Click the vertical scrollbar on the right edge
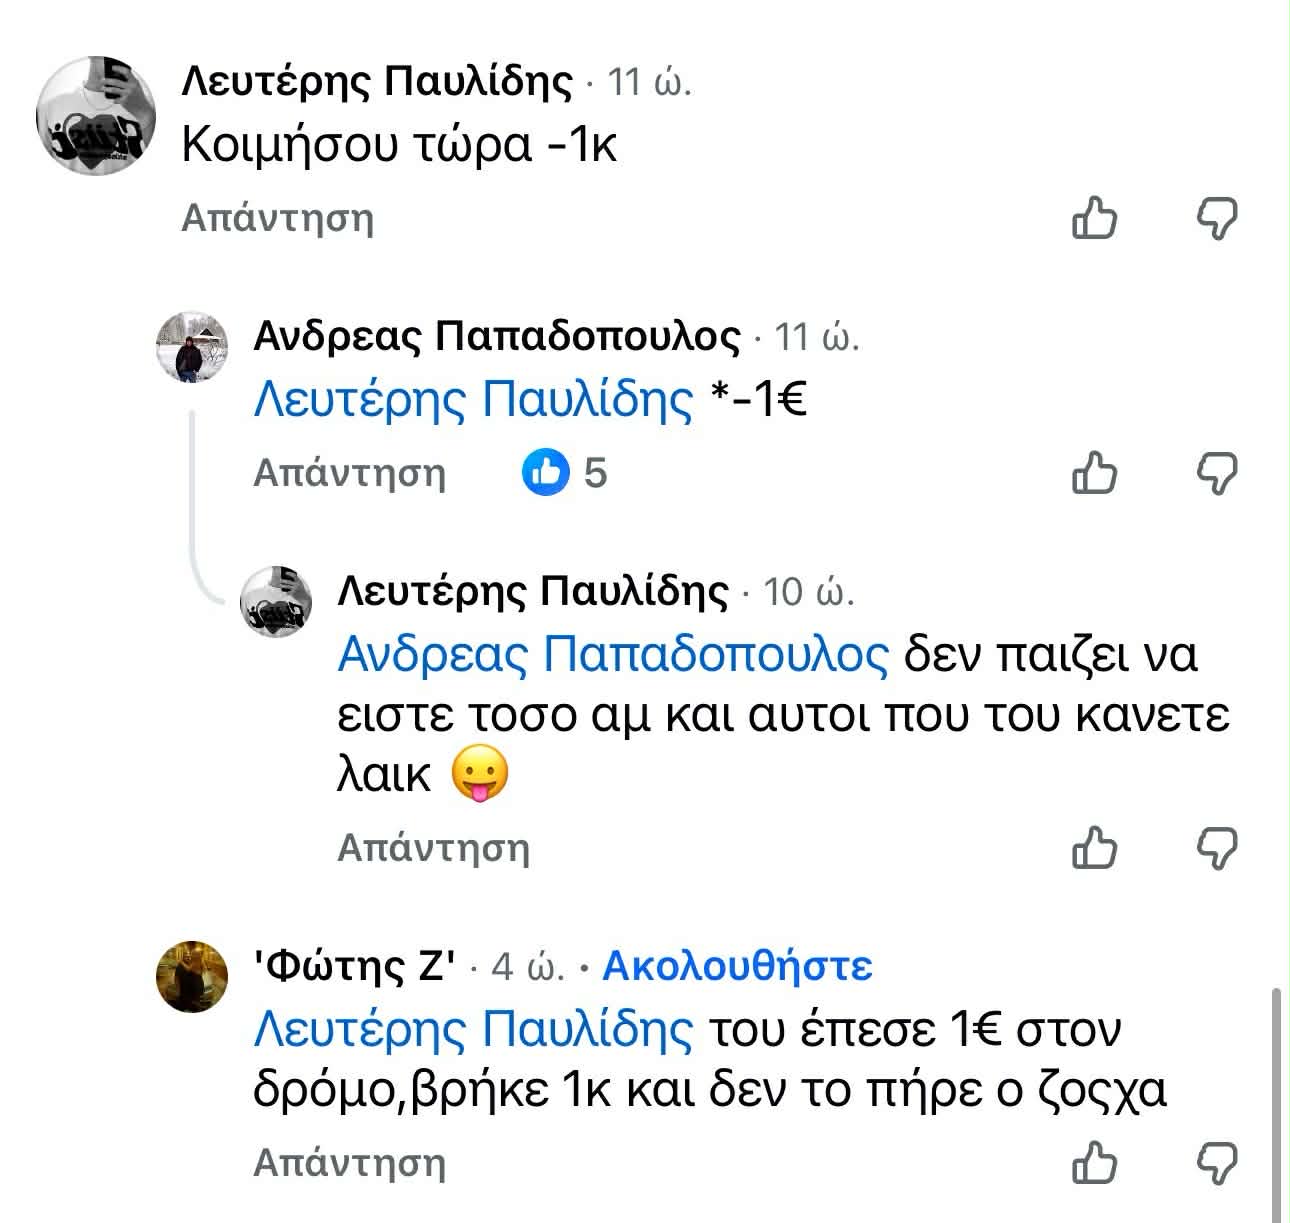1290x1223 pixels. pos(1275,1100)
